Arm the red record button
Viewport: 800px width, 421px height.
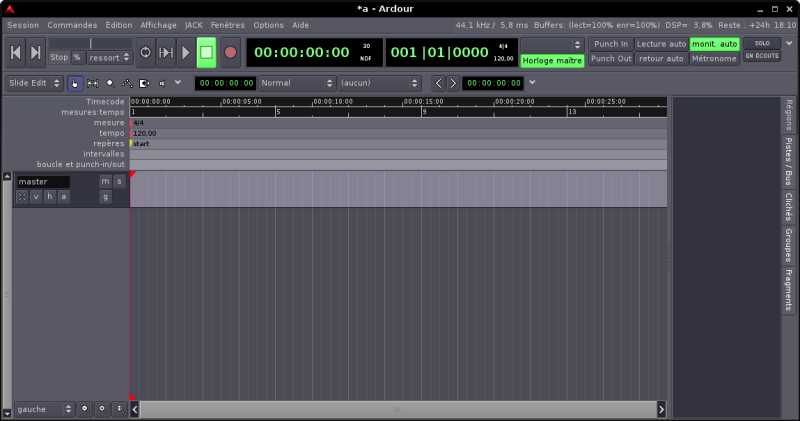tap(230, 53)
